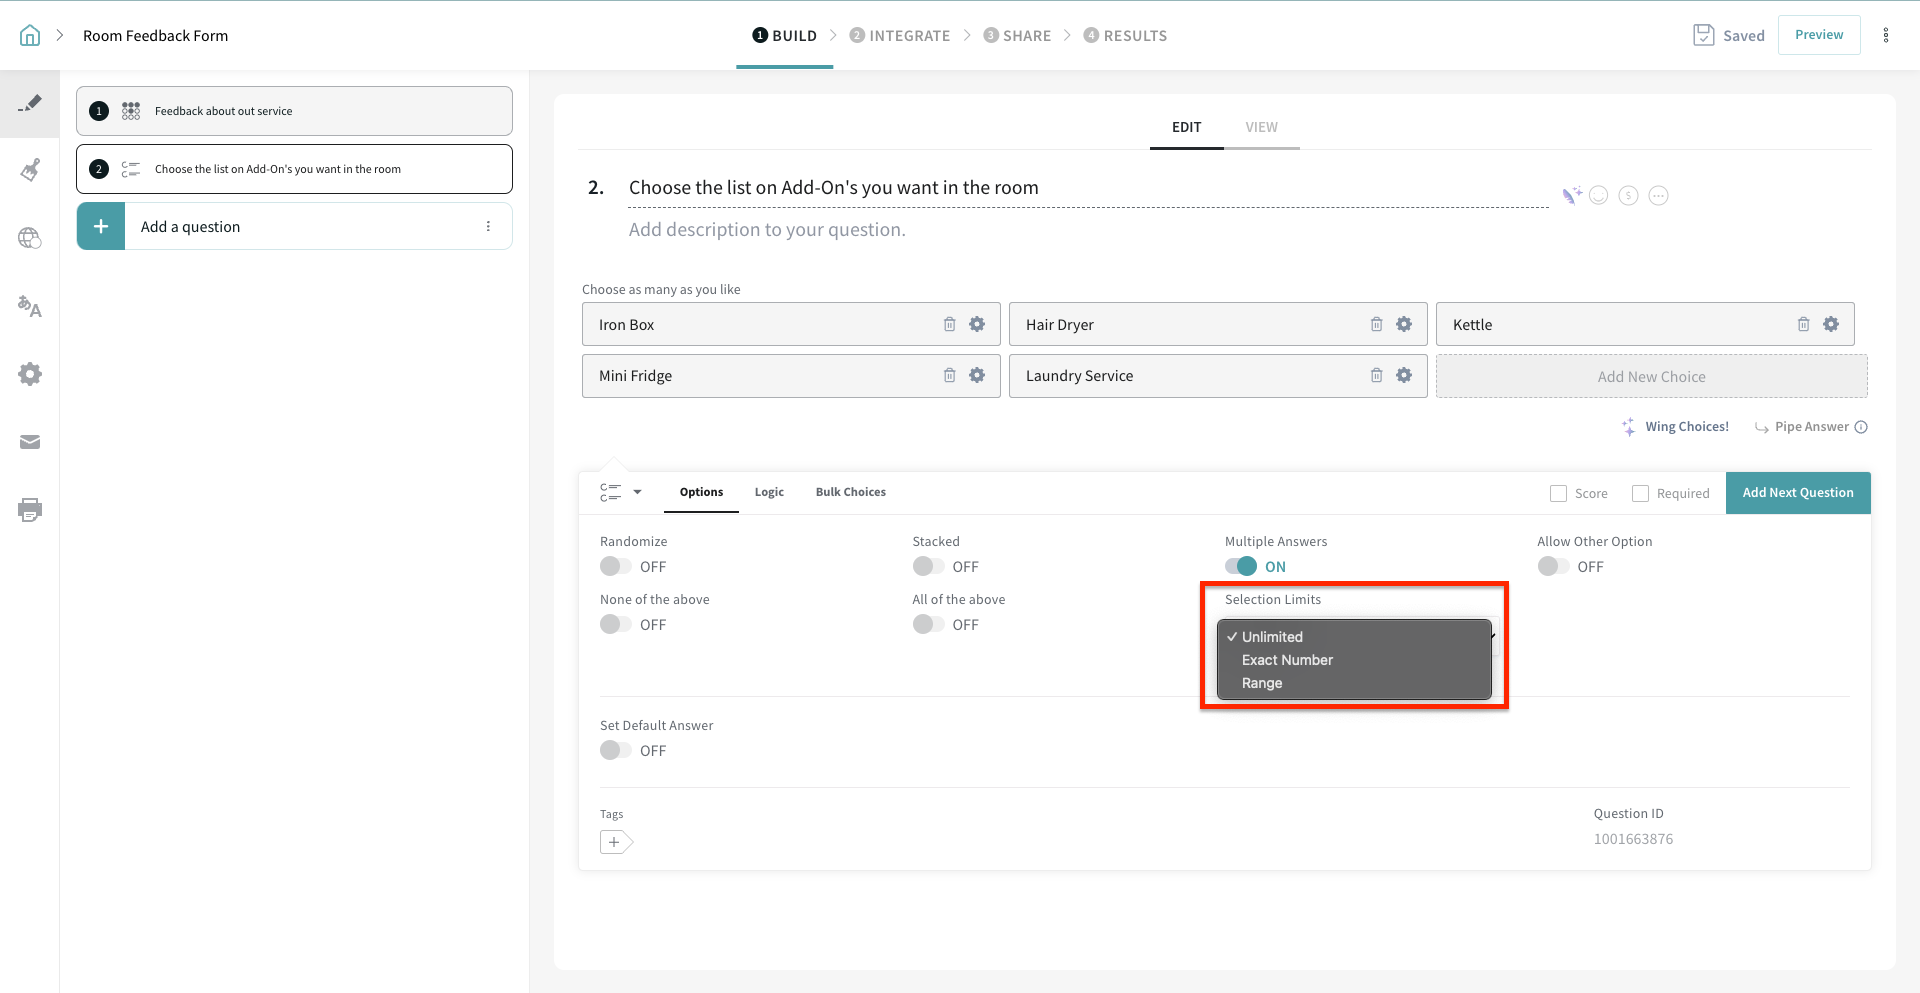Click the Add New Choice field
This screenshot has height=993, width=1920.
pyautogui.click(x=1651, y=377)
